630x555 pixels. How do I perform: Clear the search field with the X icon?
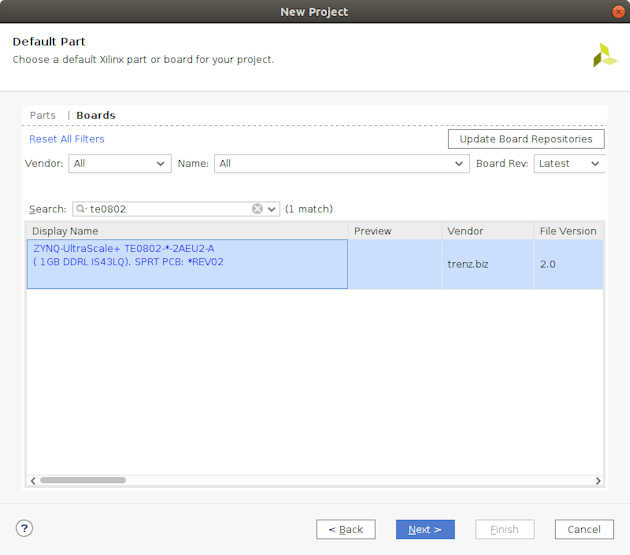coord(257,209)
